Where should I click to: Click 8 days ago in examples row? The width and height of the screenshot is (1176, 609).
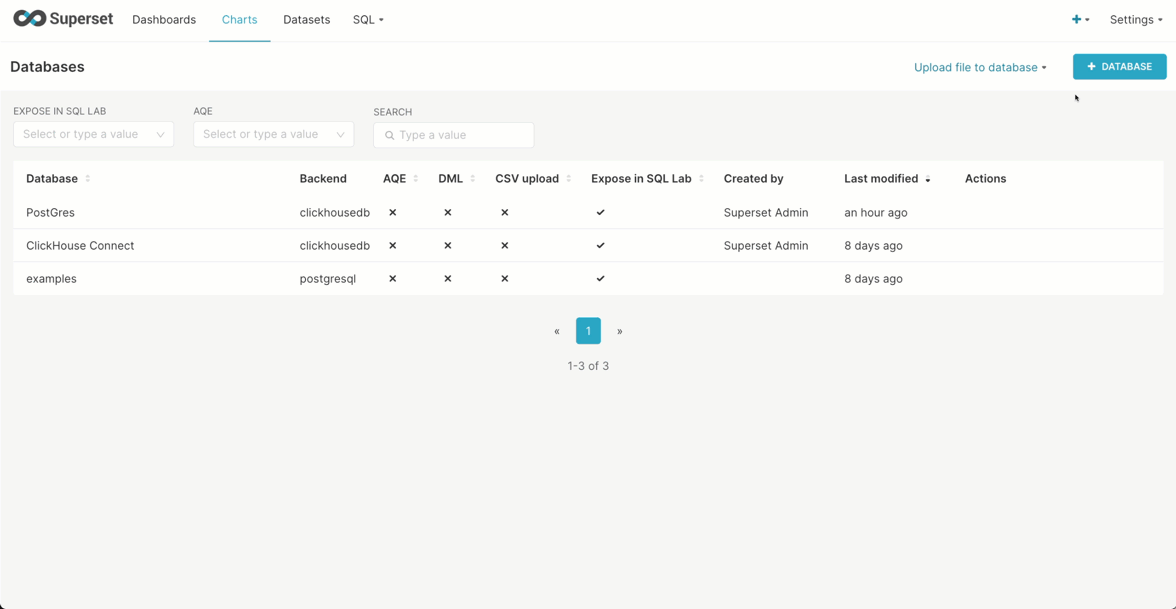coord(873,278)
